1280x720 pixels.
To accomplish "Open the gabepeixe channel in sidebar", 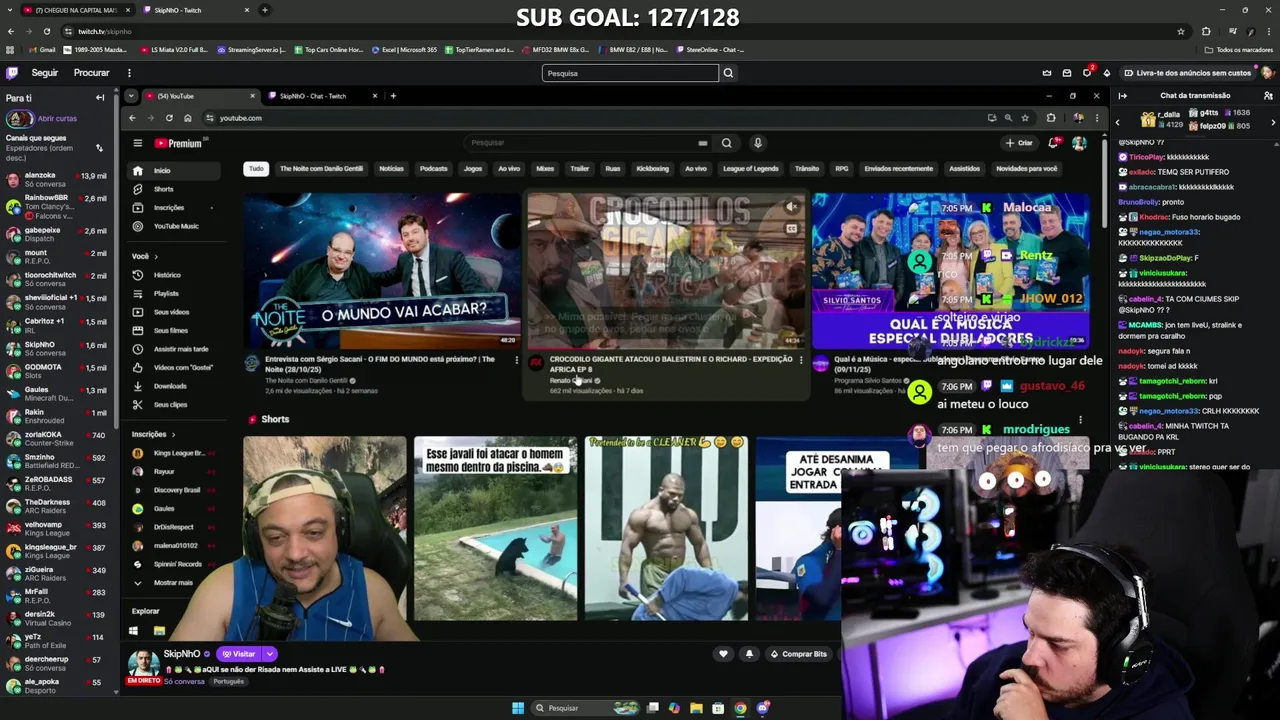I will point(56,234).
